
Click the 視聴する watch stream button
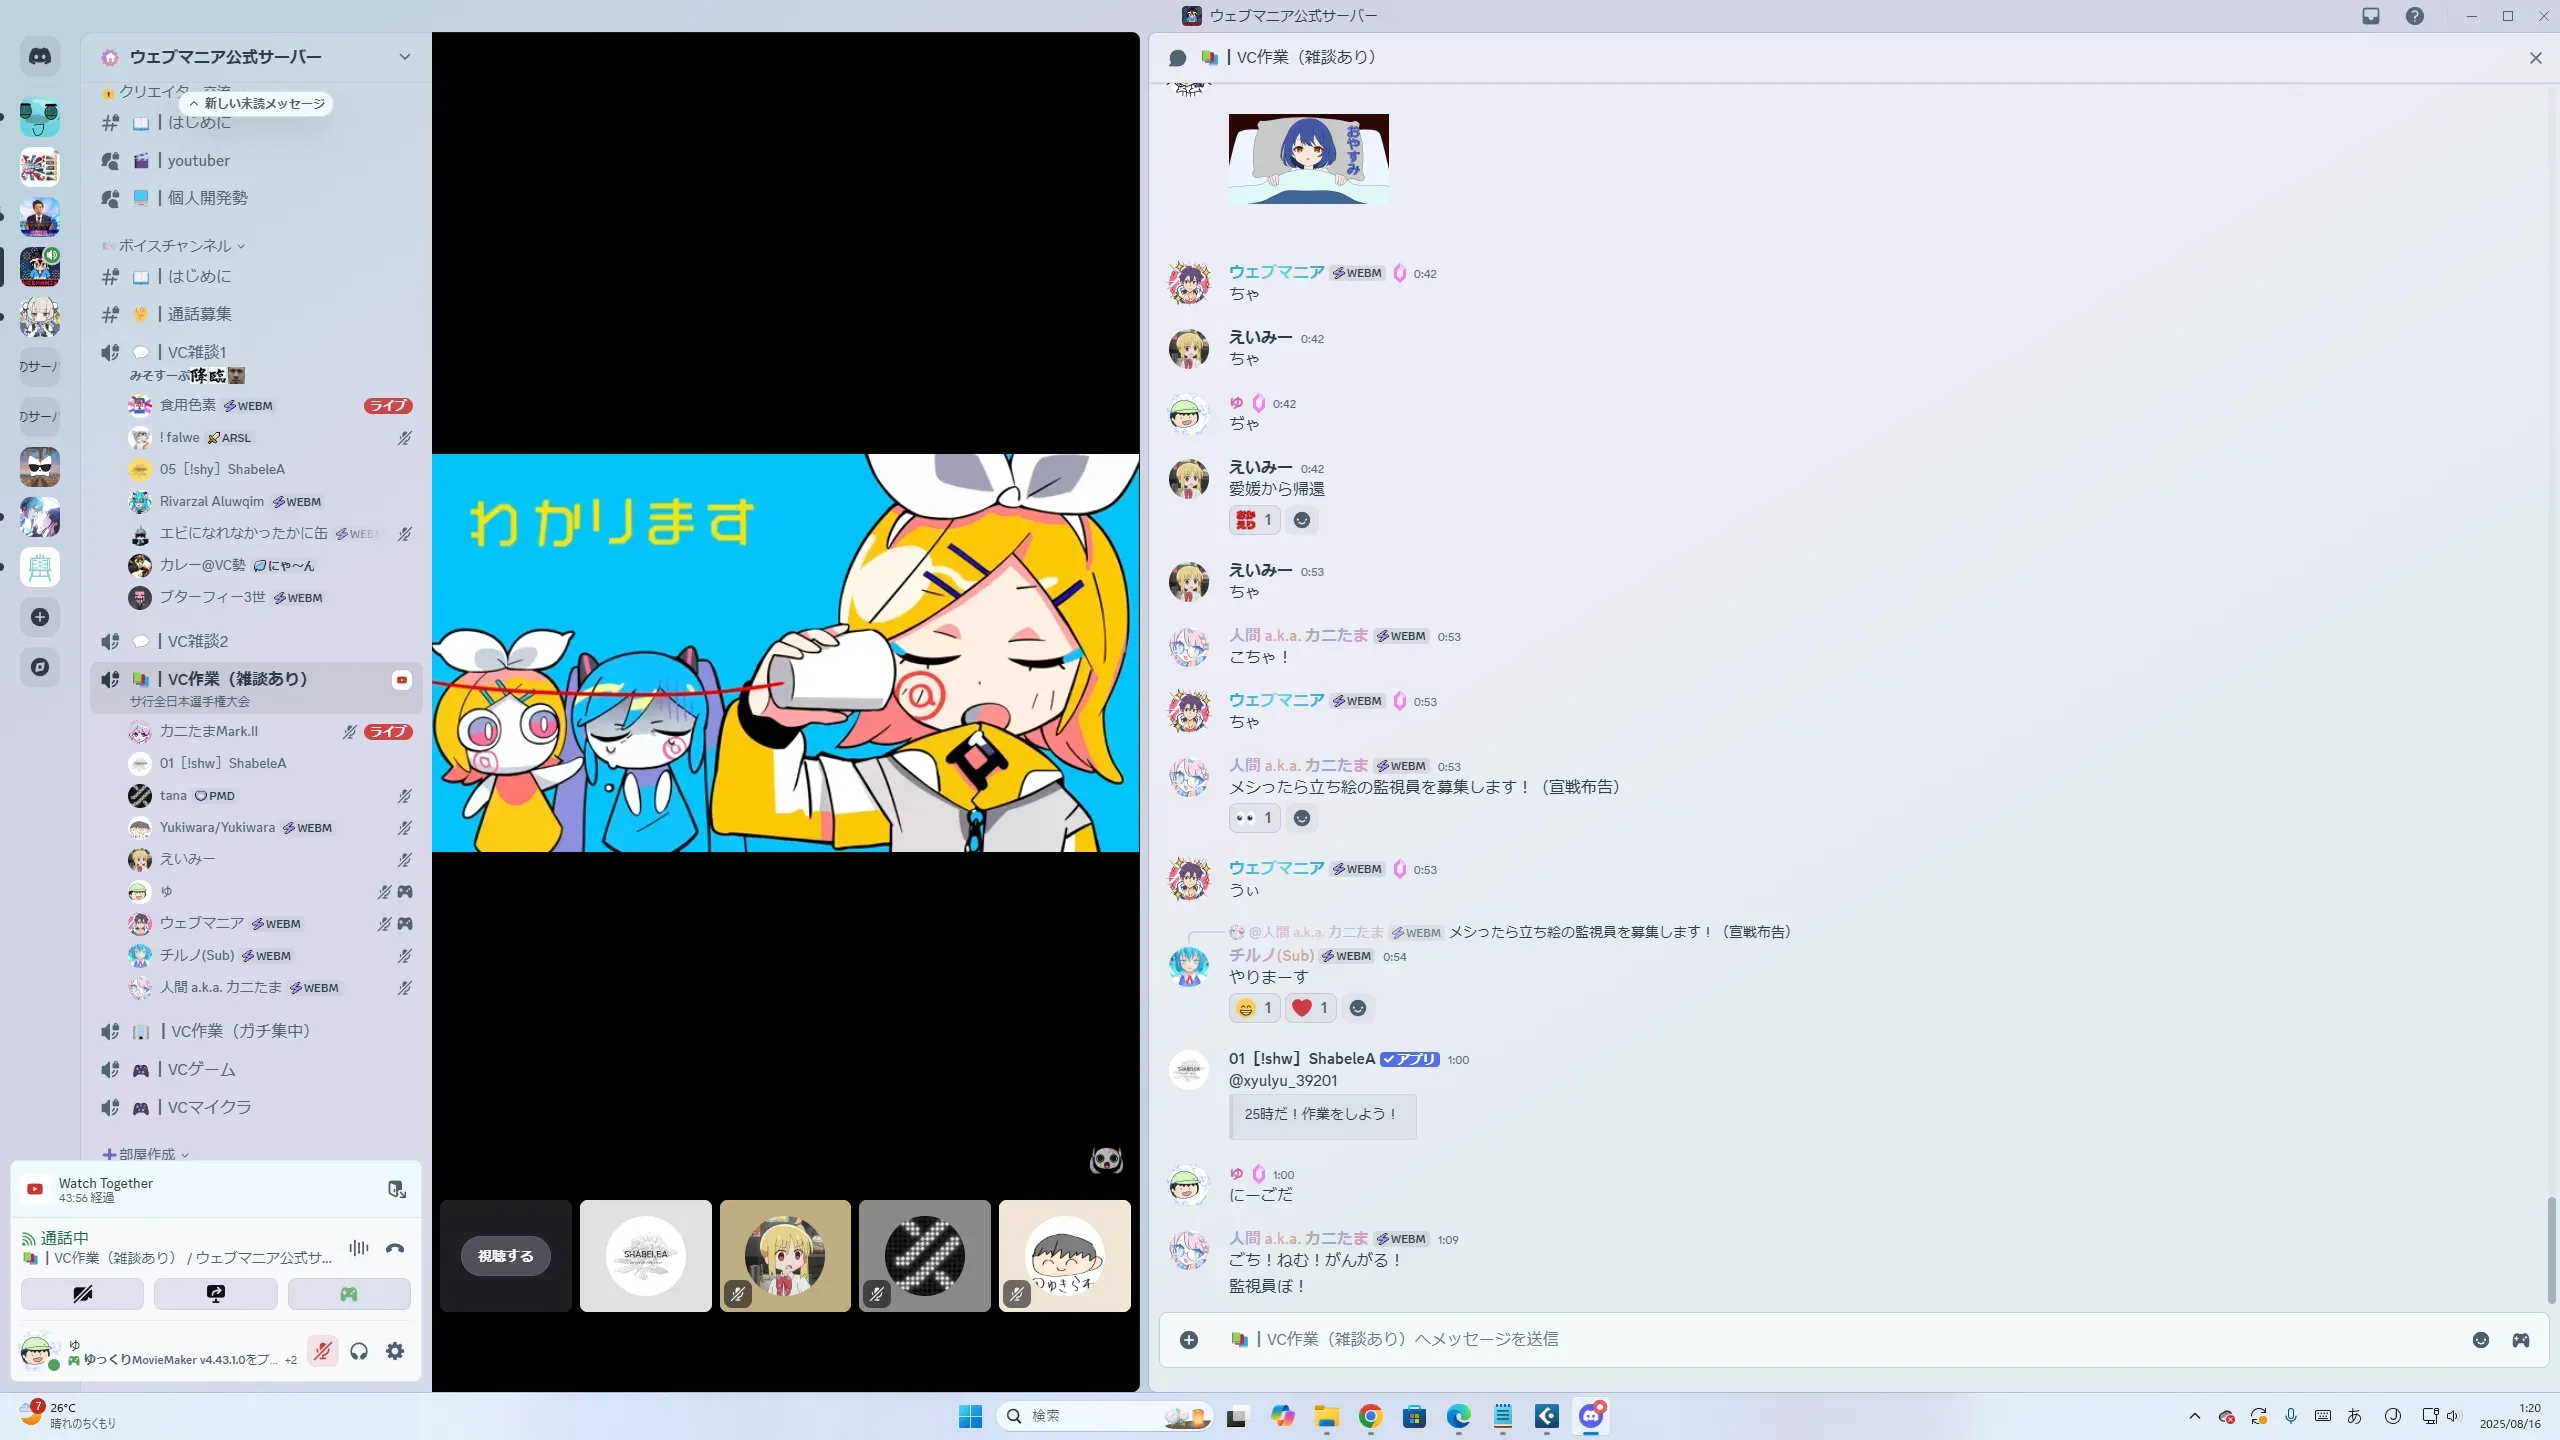coord(505,1256)
